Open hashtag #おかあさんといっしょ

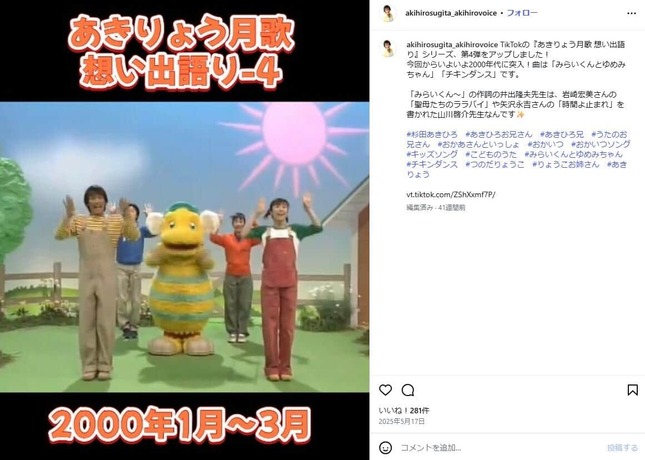[478, 144]
